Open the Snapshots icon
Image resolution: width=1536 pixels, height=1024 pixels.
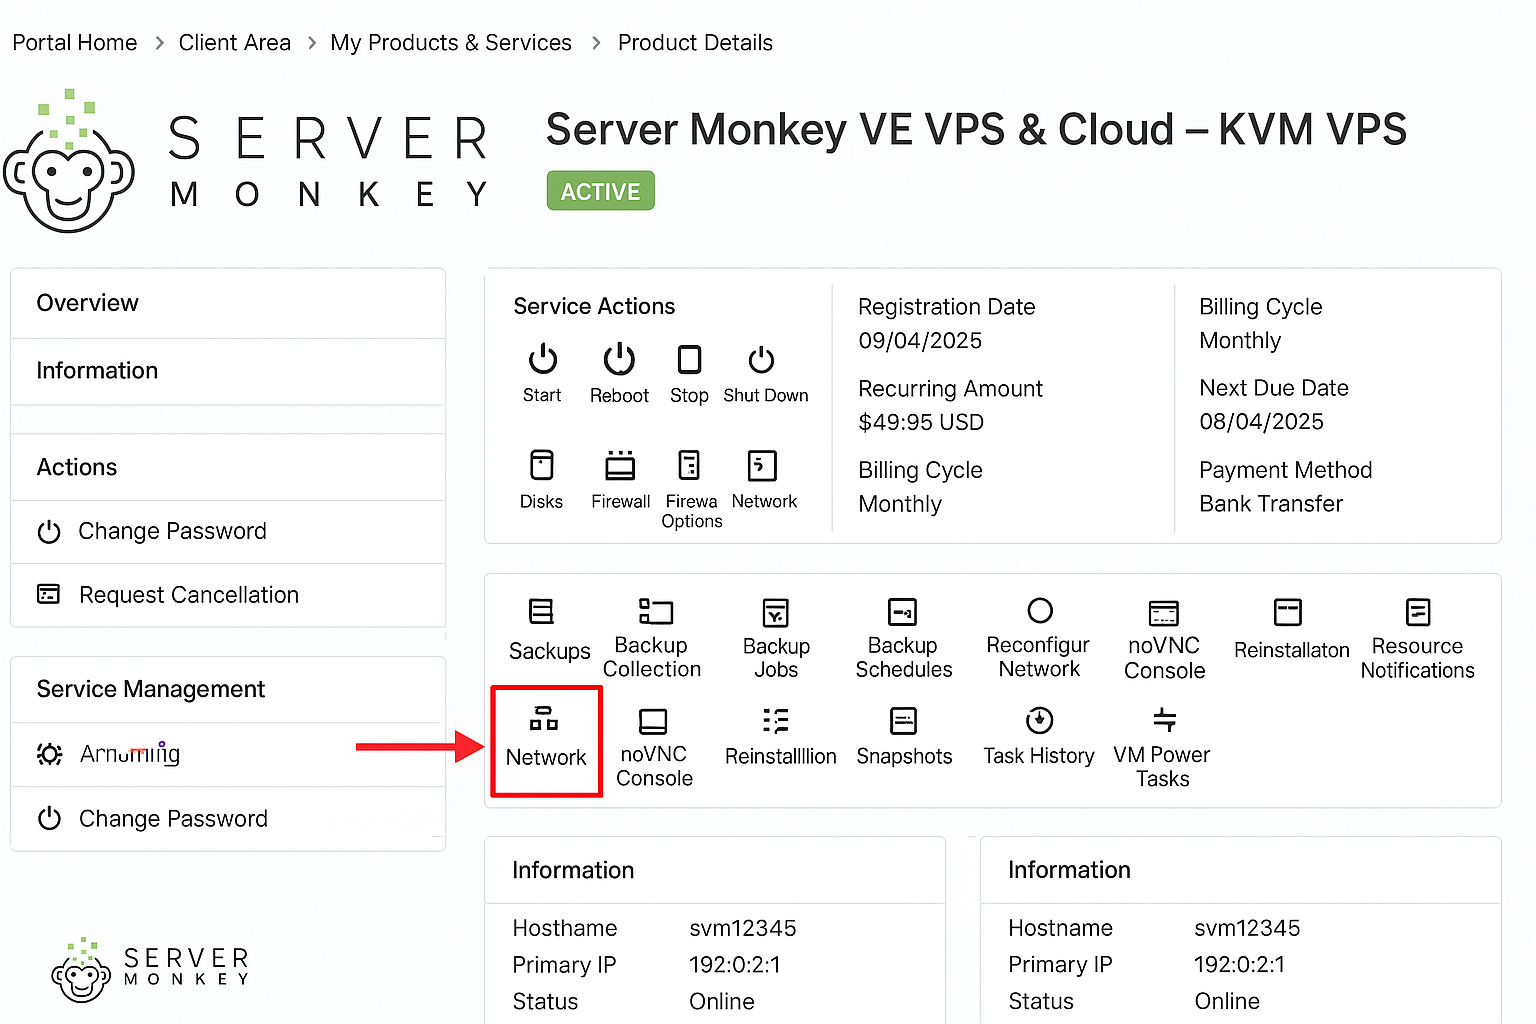[903, 721]
